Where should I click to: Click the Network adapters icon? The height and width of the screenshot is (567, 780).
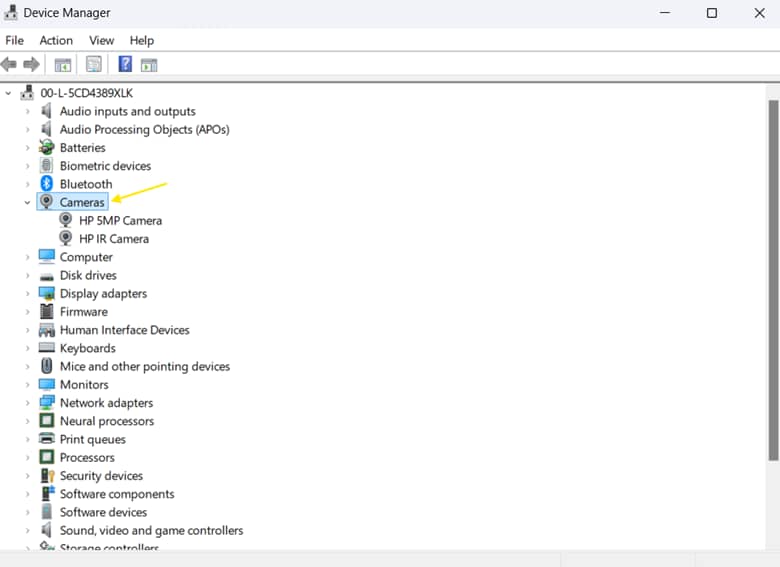pos(47,402)
